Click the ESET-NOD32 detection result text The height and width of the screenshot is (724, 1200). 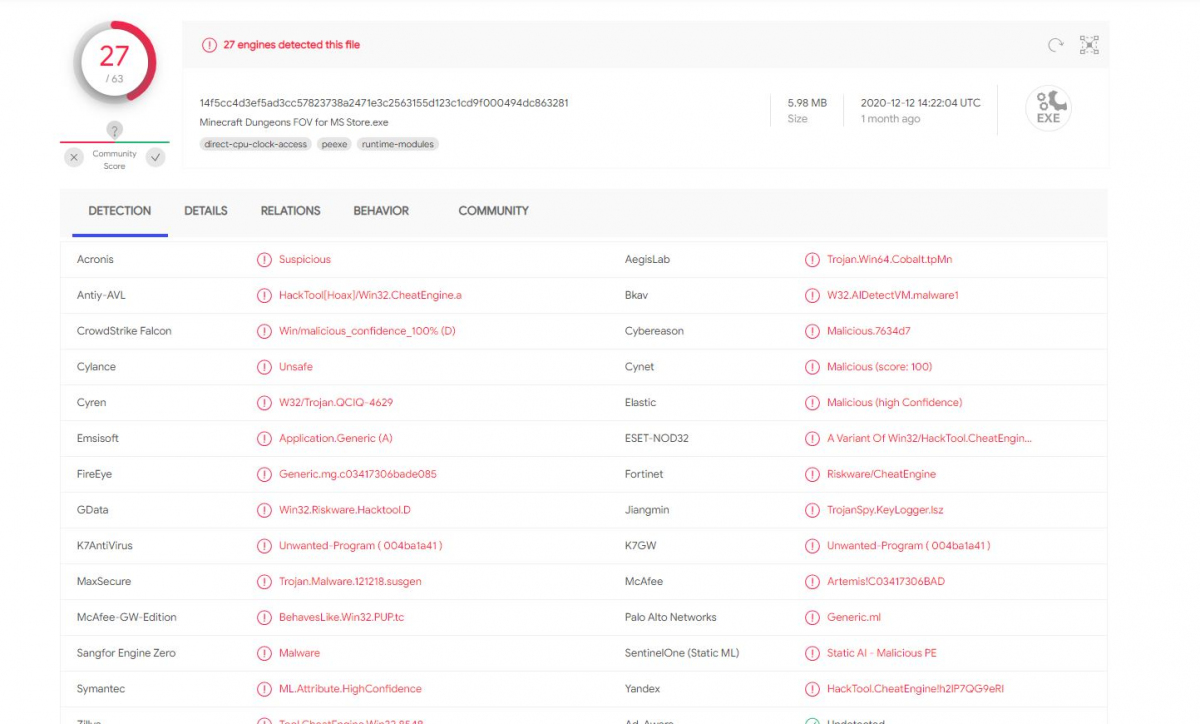point(929,438)
